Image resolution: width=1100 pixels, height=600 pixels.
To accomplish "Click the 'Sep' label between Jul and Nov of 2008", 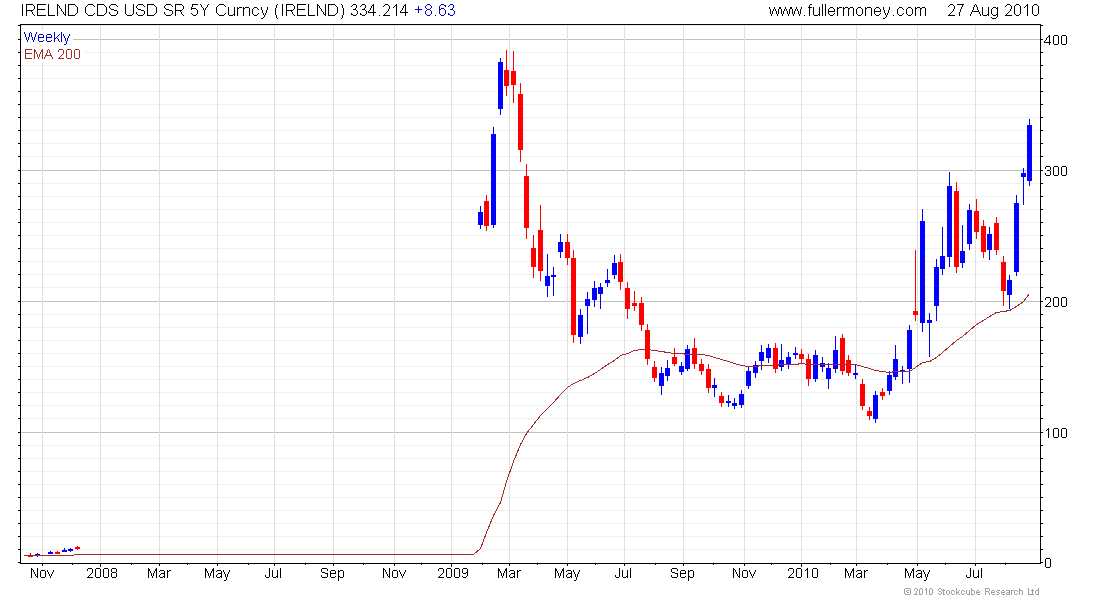I will click(x=332, y=573).
